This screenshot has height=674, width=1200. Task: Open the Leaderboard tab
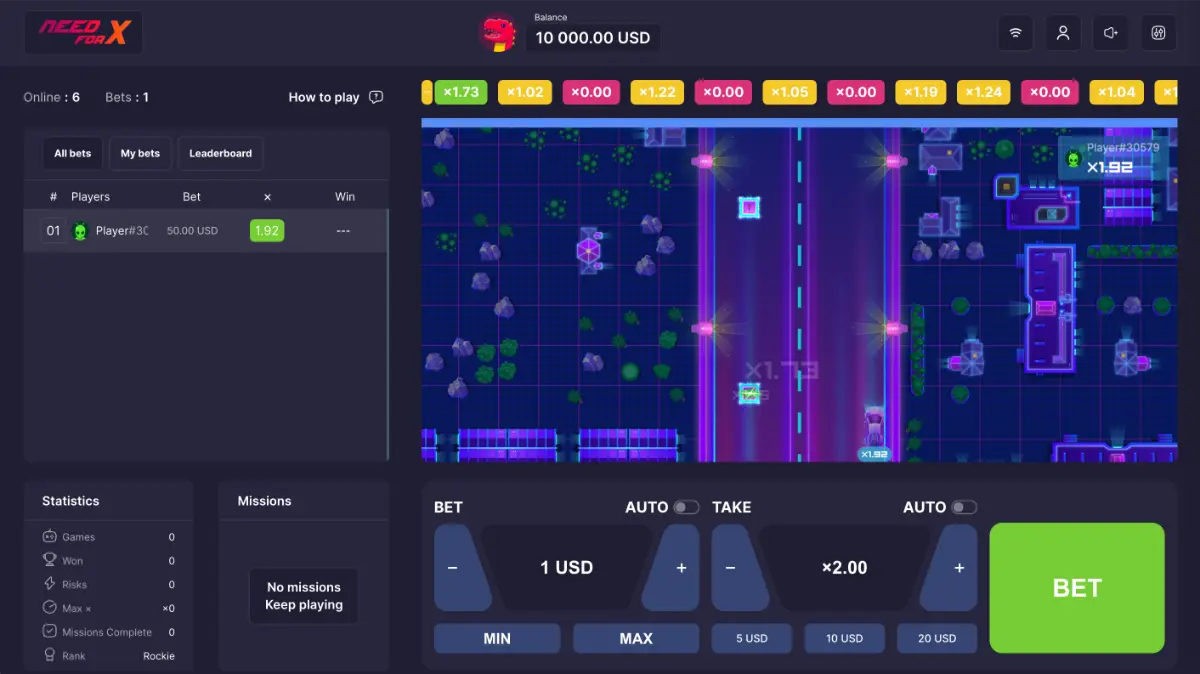[x=220, y=153]
